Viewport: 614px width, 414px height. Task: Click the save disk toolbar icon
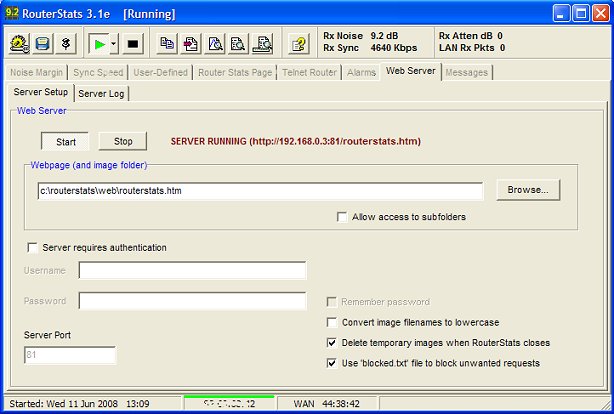[x=43, y=44]
